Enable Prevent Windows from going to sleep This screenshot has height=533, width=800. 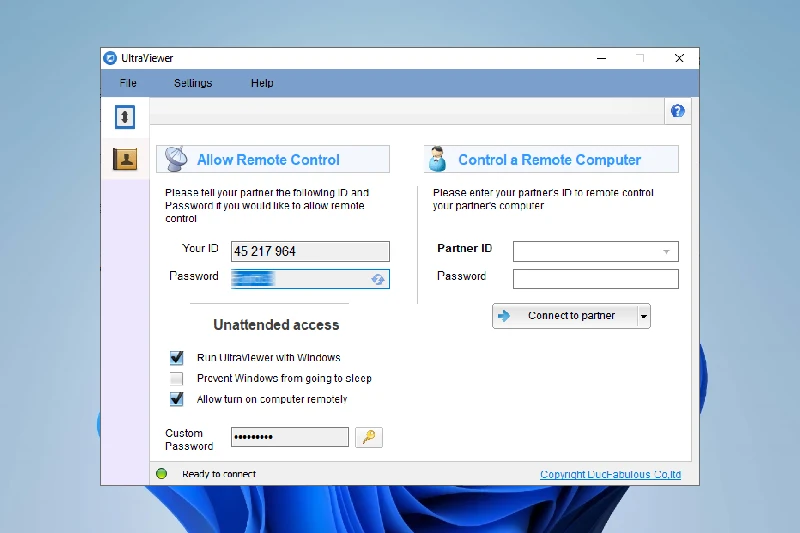[x=177, y=378]
